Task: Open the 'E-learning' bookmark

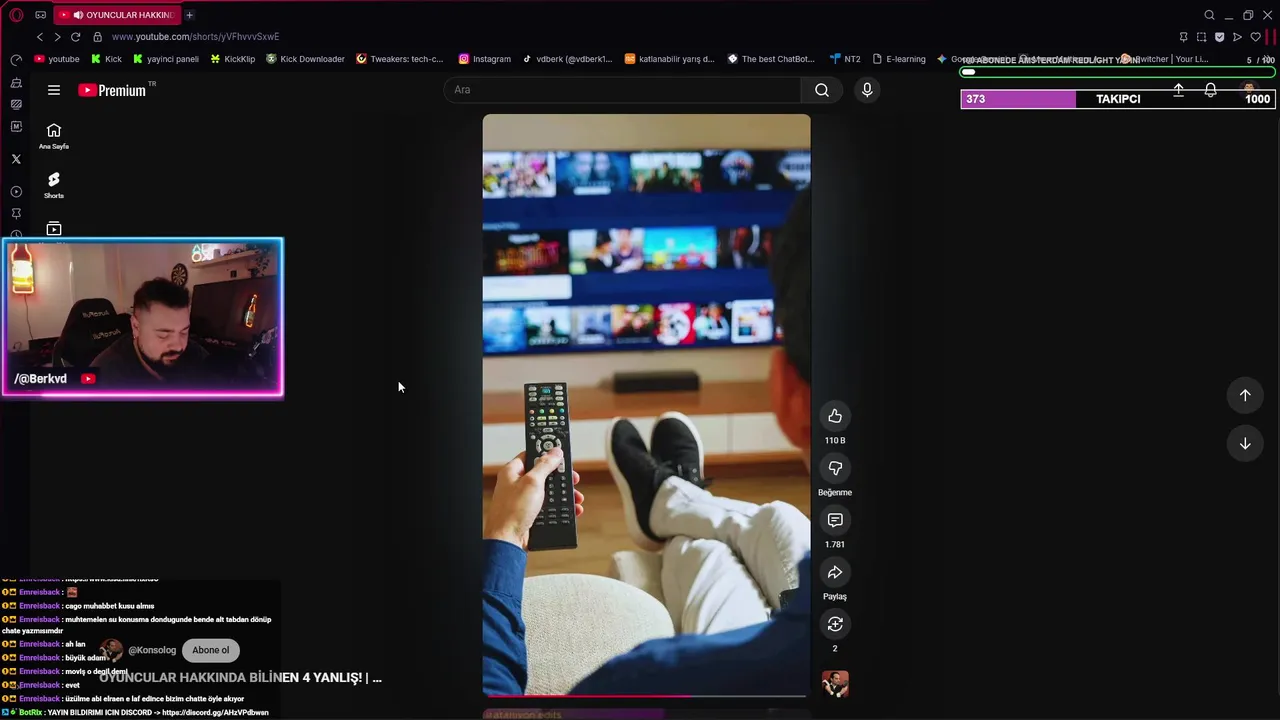Action: click(898, 59)
